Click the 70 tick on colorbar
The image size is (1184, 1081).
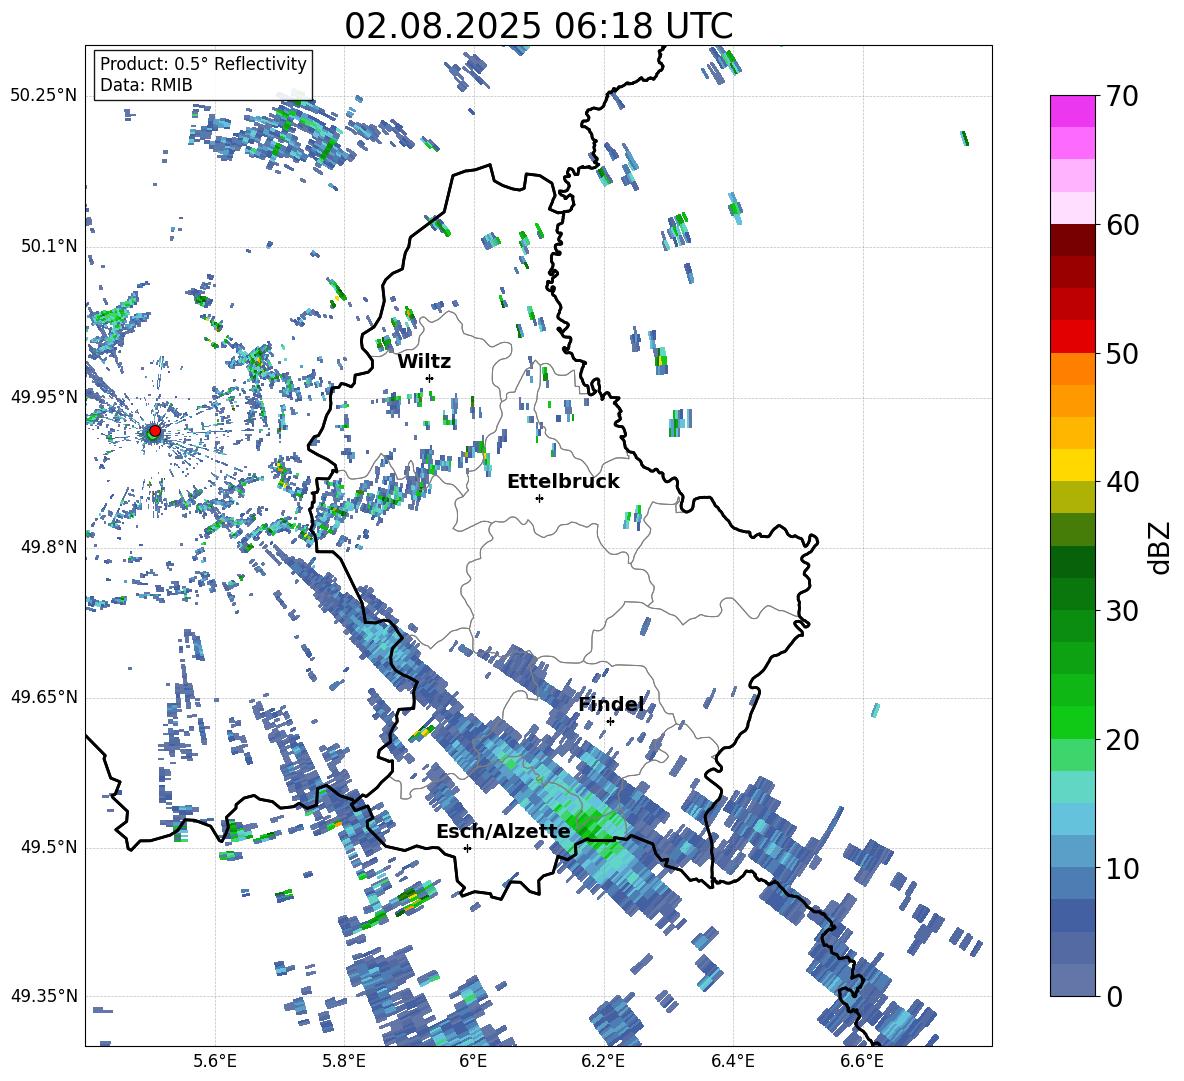click(x=1122, y=96)
